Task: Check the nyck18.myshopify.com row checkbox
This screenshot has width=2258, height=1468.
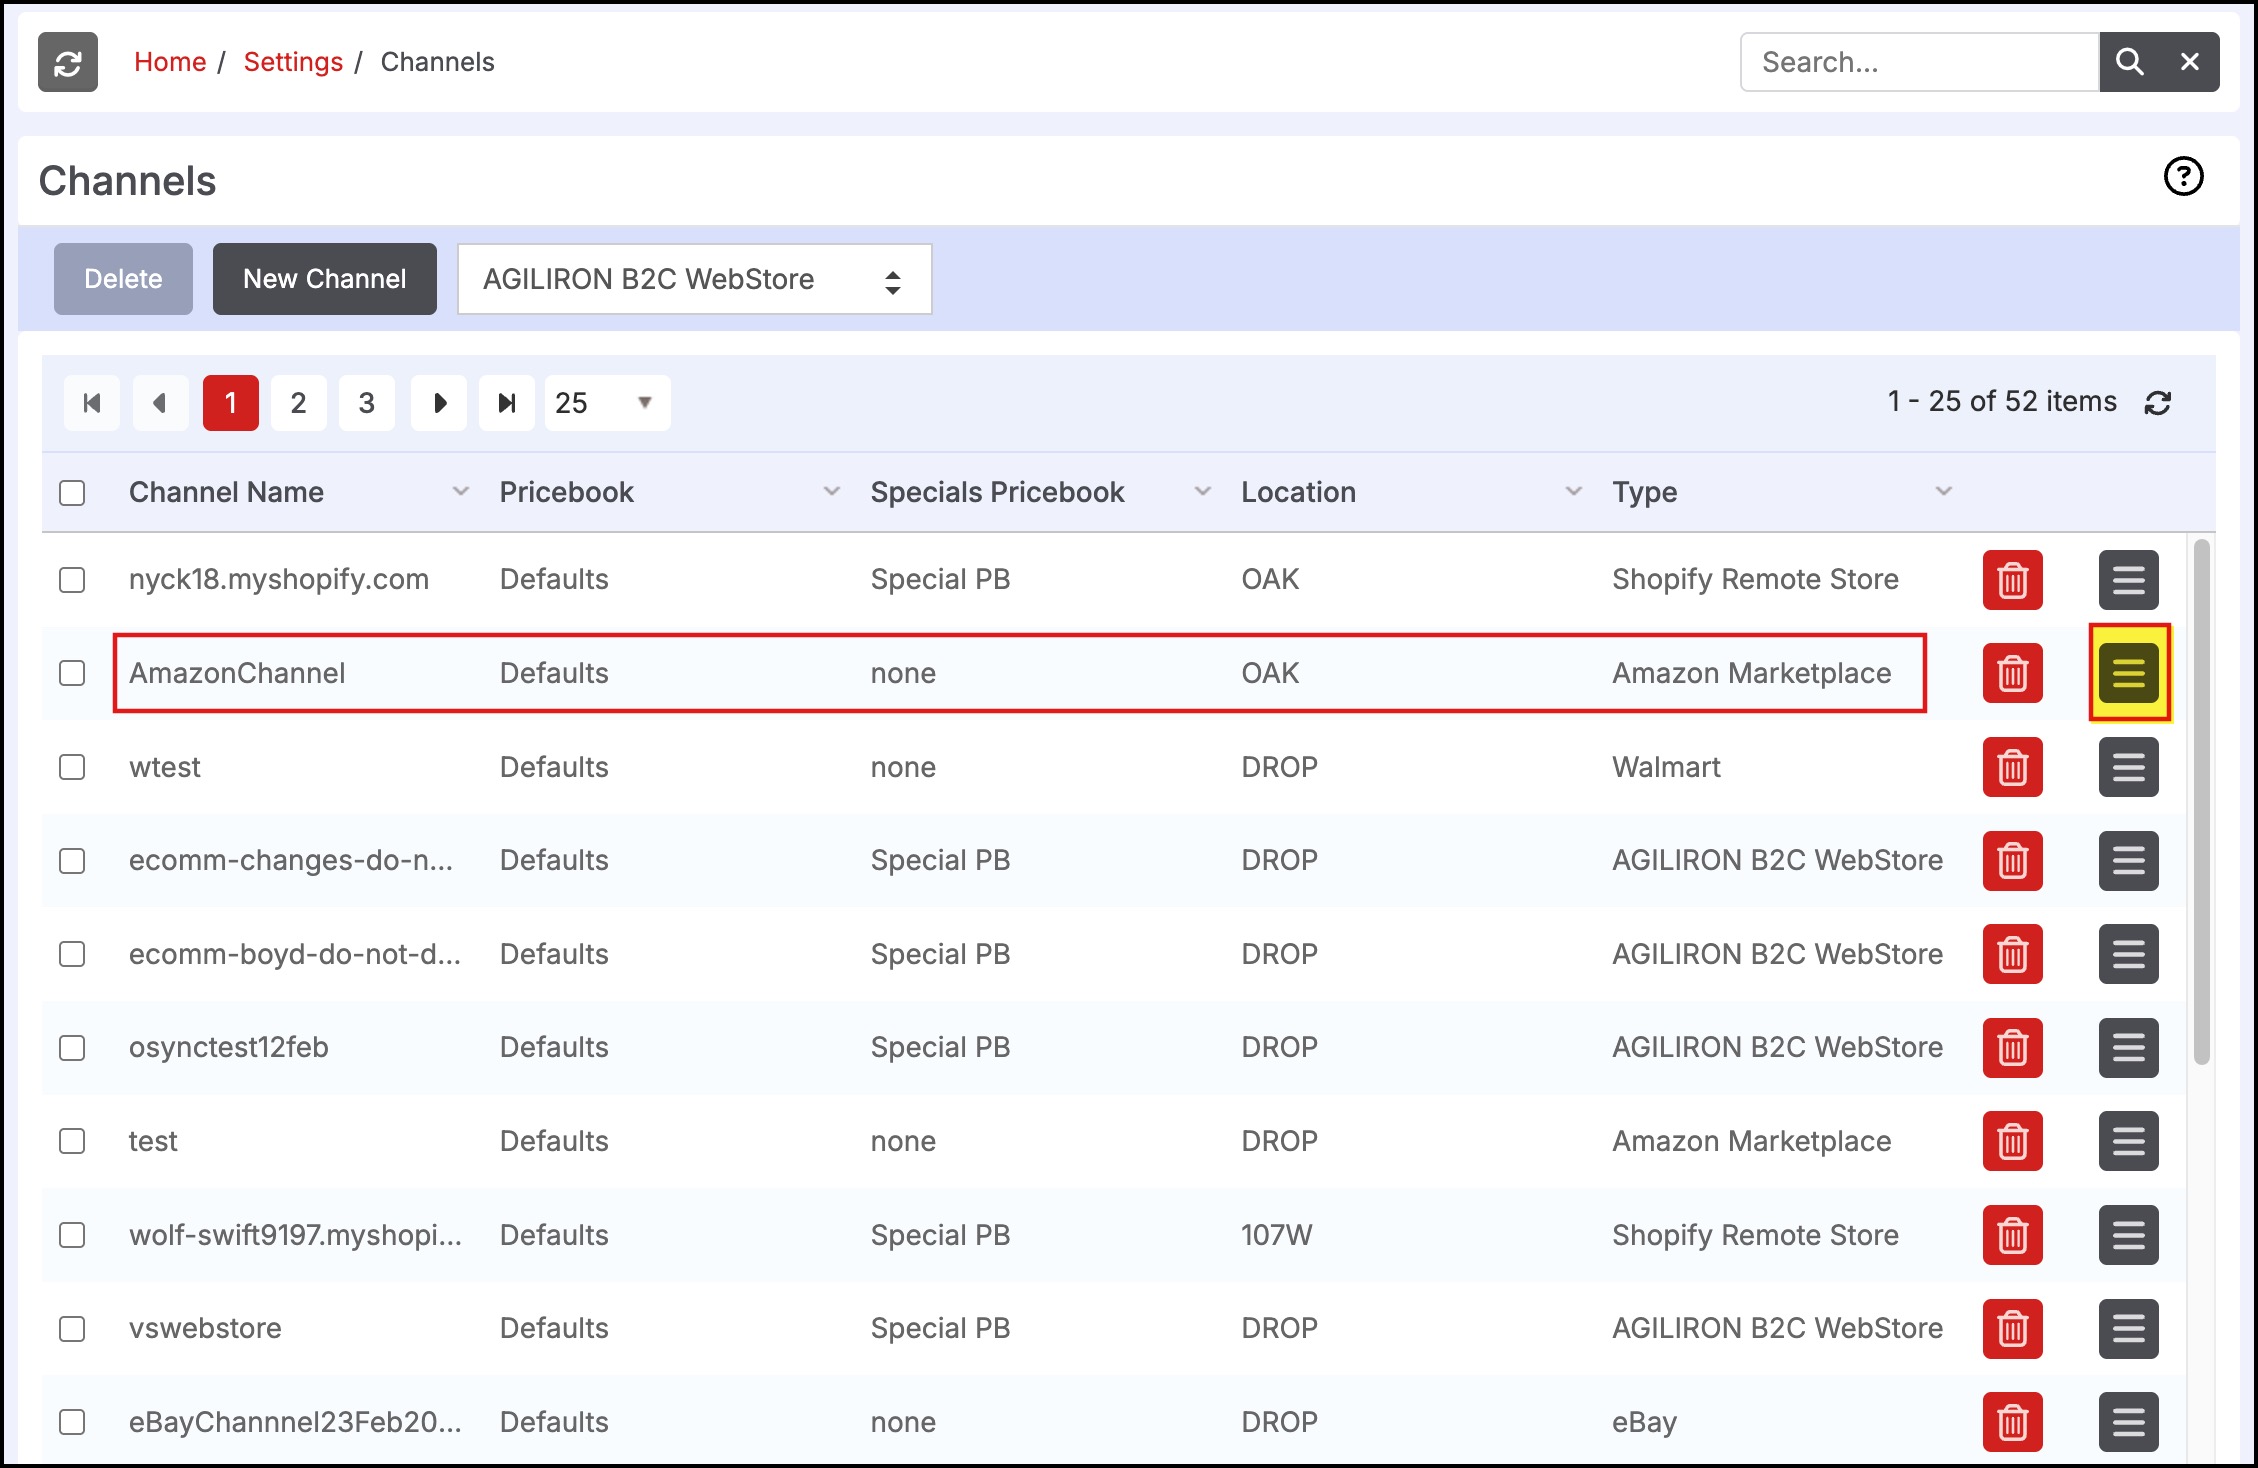Action: coord(72,580)
